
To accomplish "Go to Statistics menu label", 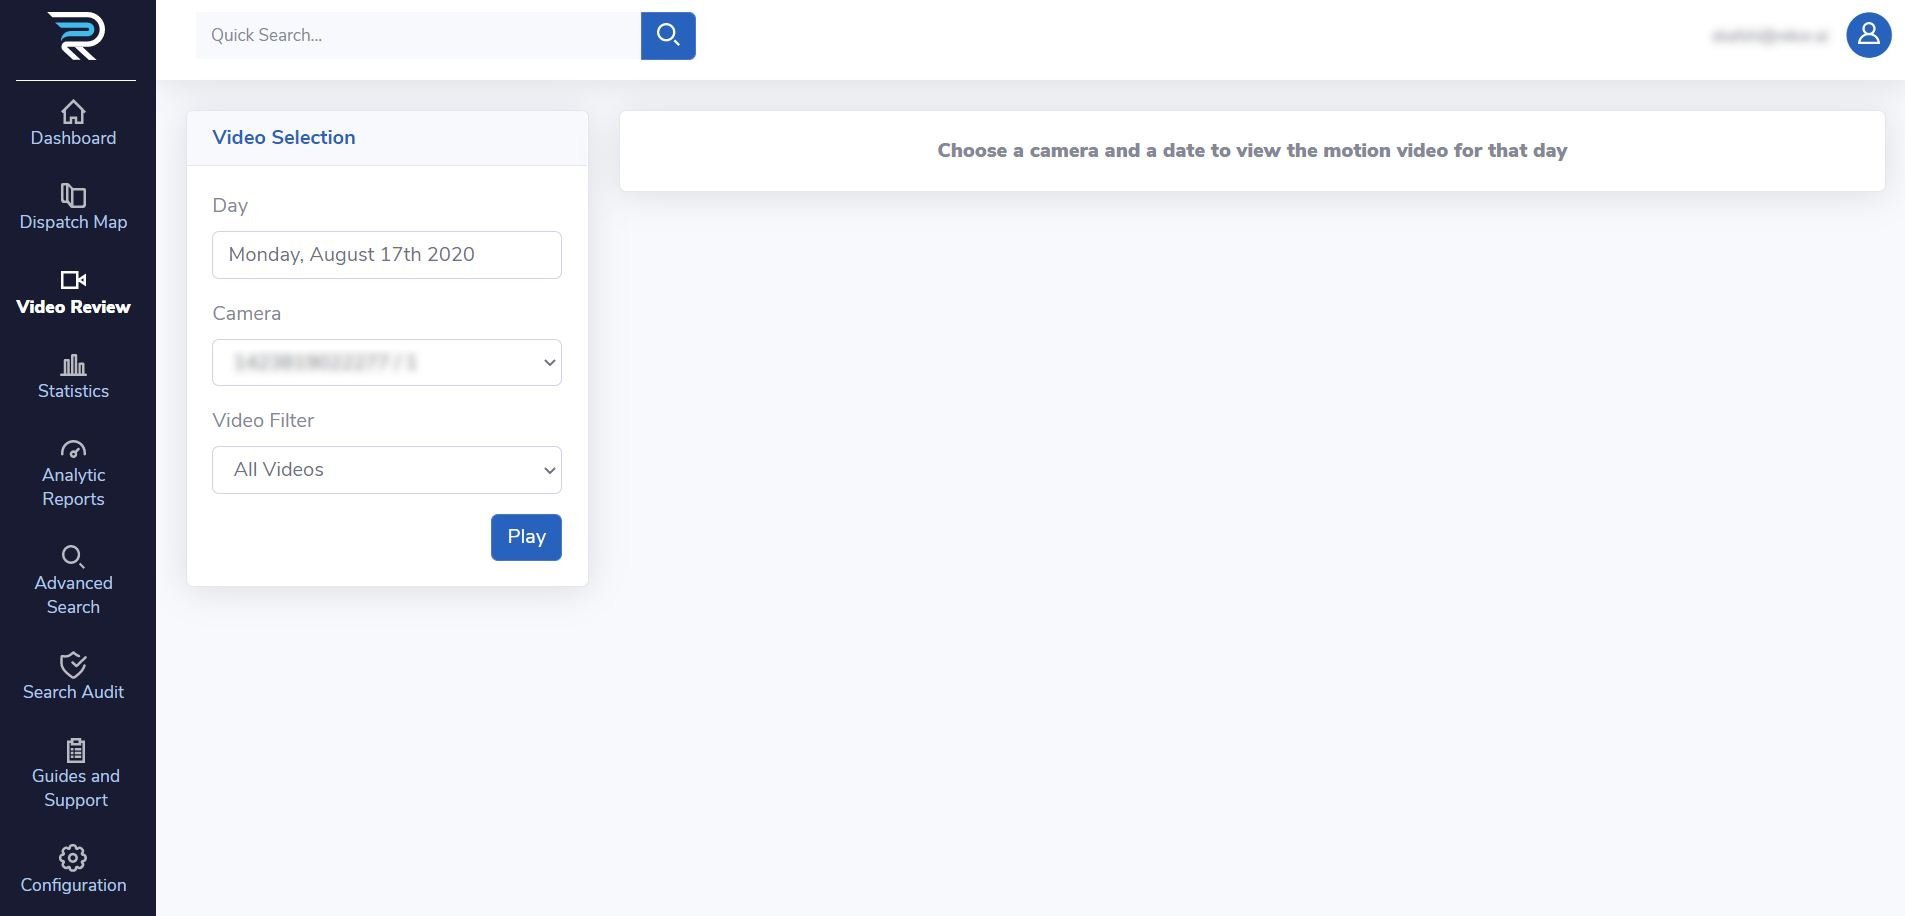I will (x=73, y=391).
